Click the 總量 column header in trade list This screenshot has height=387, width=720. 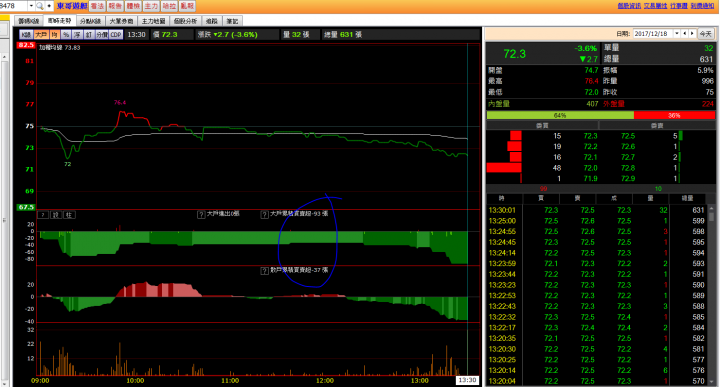click(x=687, y=198)
